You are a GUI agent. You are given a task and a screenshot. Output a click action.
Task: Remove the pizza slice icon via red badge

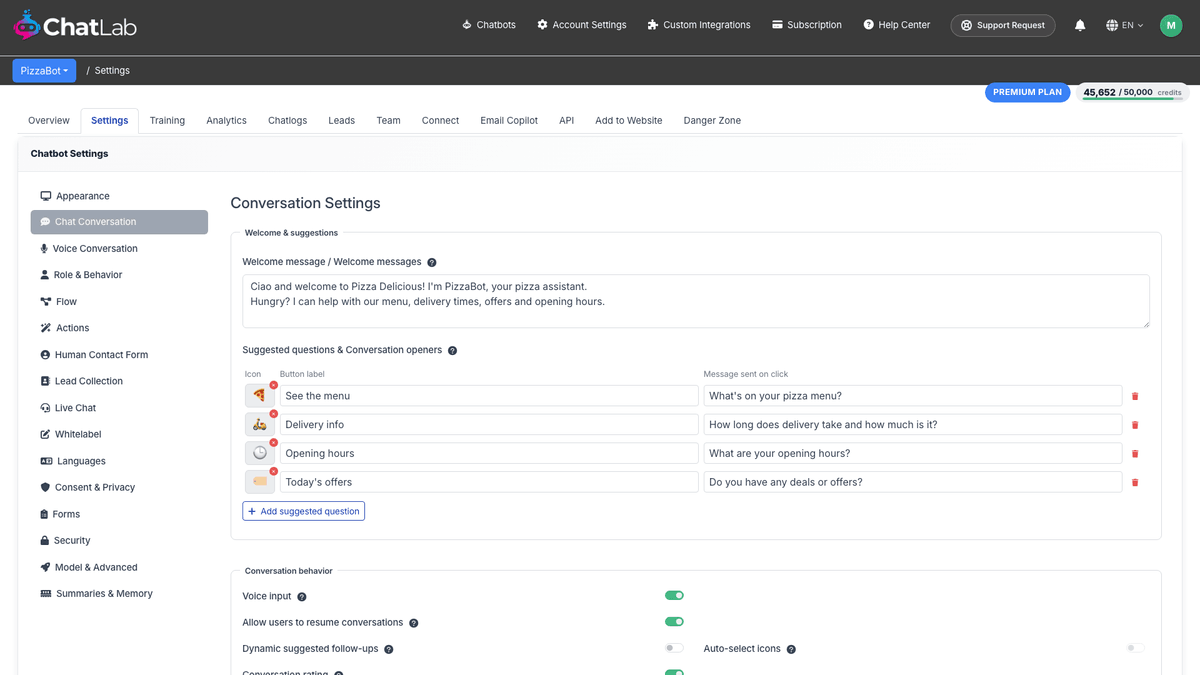pos(273,385)
